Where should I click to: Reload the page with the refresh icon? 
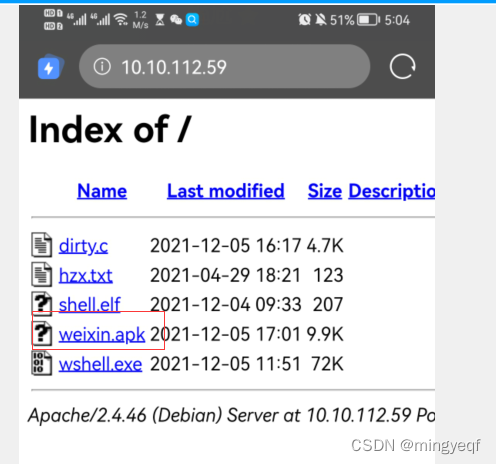(x=402, y=66)
